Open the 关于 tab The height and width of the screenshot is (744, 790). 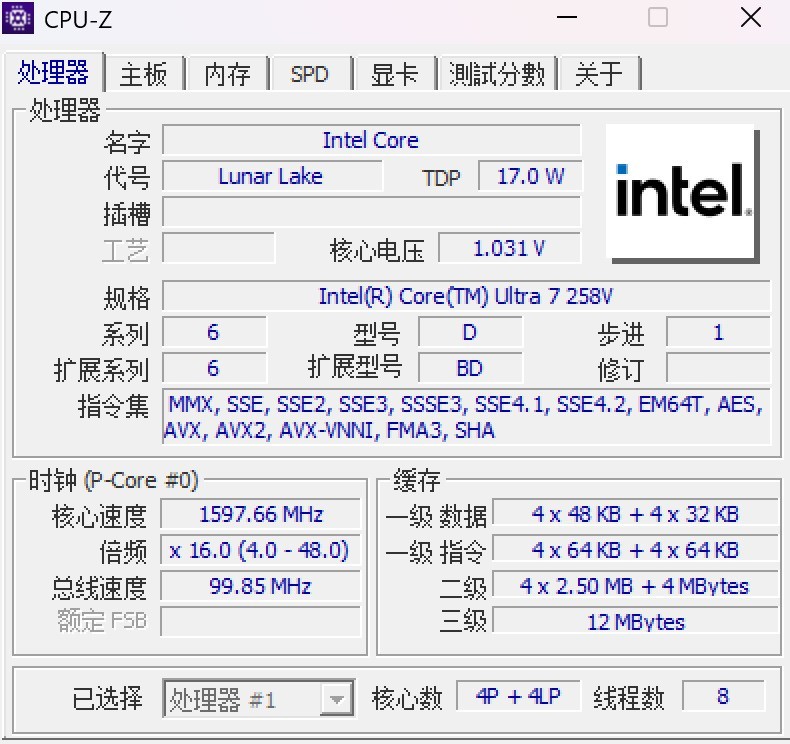pyautogui.click(x=599, y=75)
